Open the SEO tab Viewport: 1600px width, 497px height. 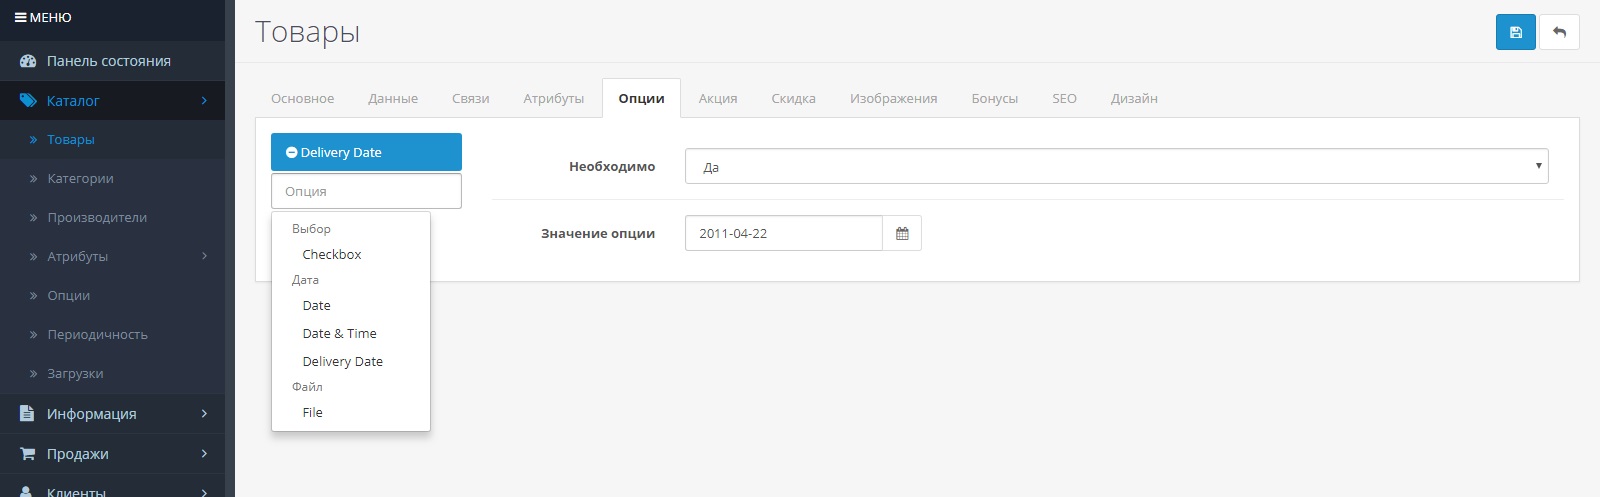coord(1064,99)
